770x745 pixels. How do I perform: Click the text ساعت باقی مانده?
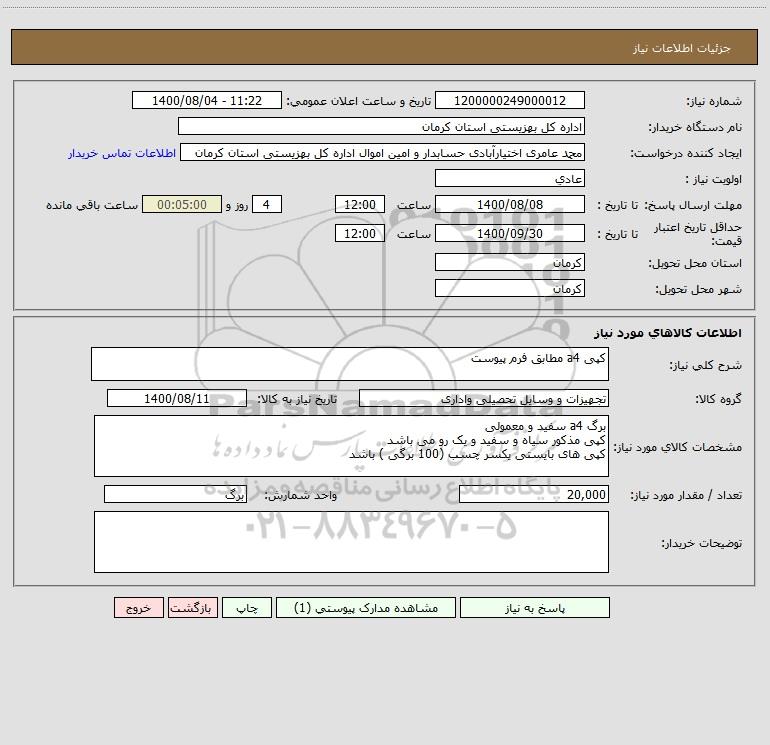pos(92,205)
